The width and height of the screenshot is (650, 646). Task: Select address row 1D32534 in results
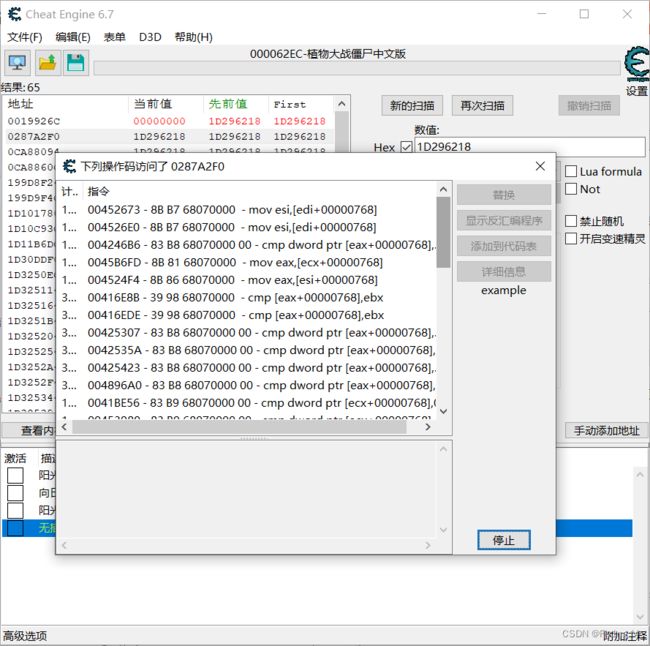[x=30, y=398]
